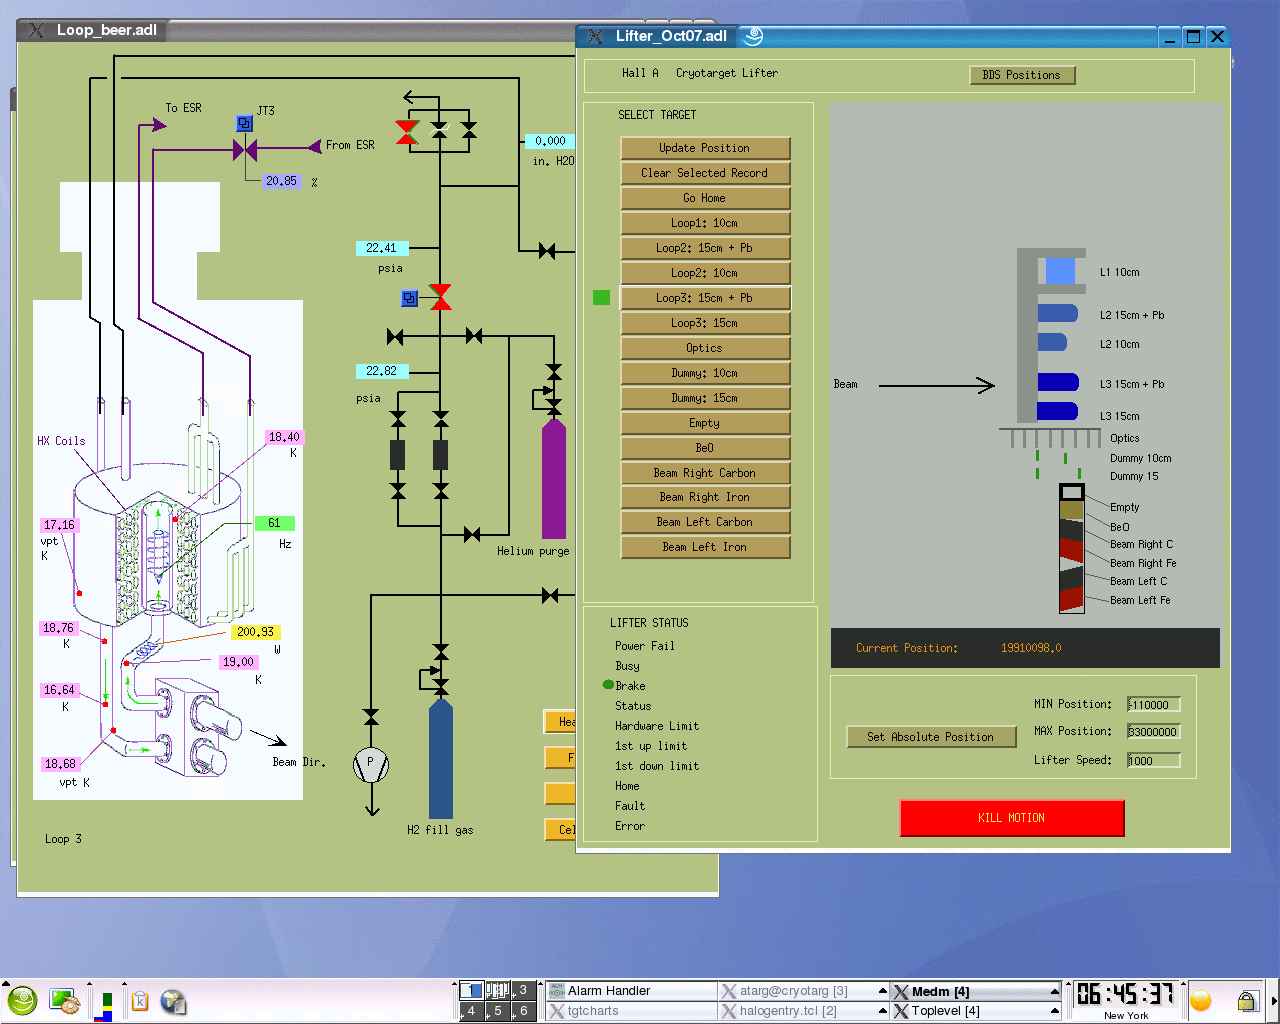Switch to virtual desktop 6
Screen dimensions: 1280x1024
523,1011
